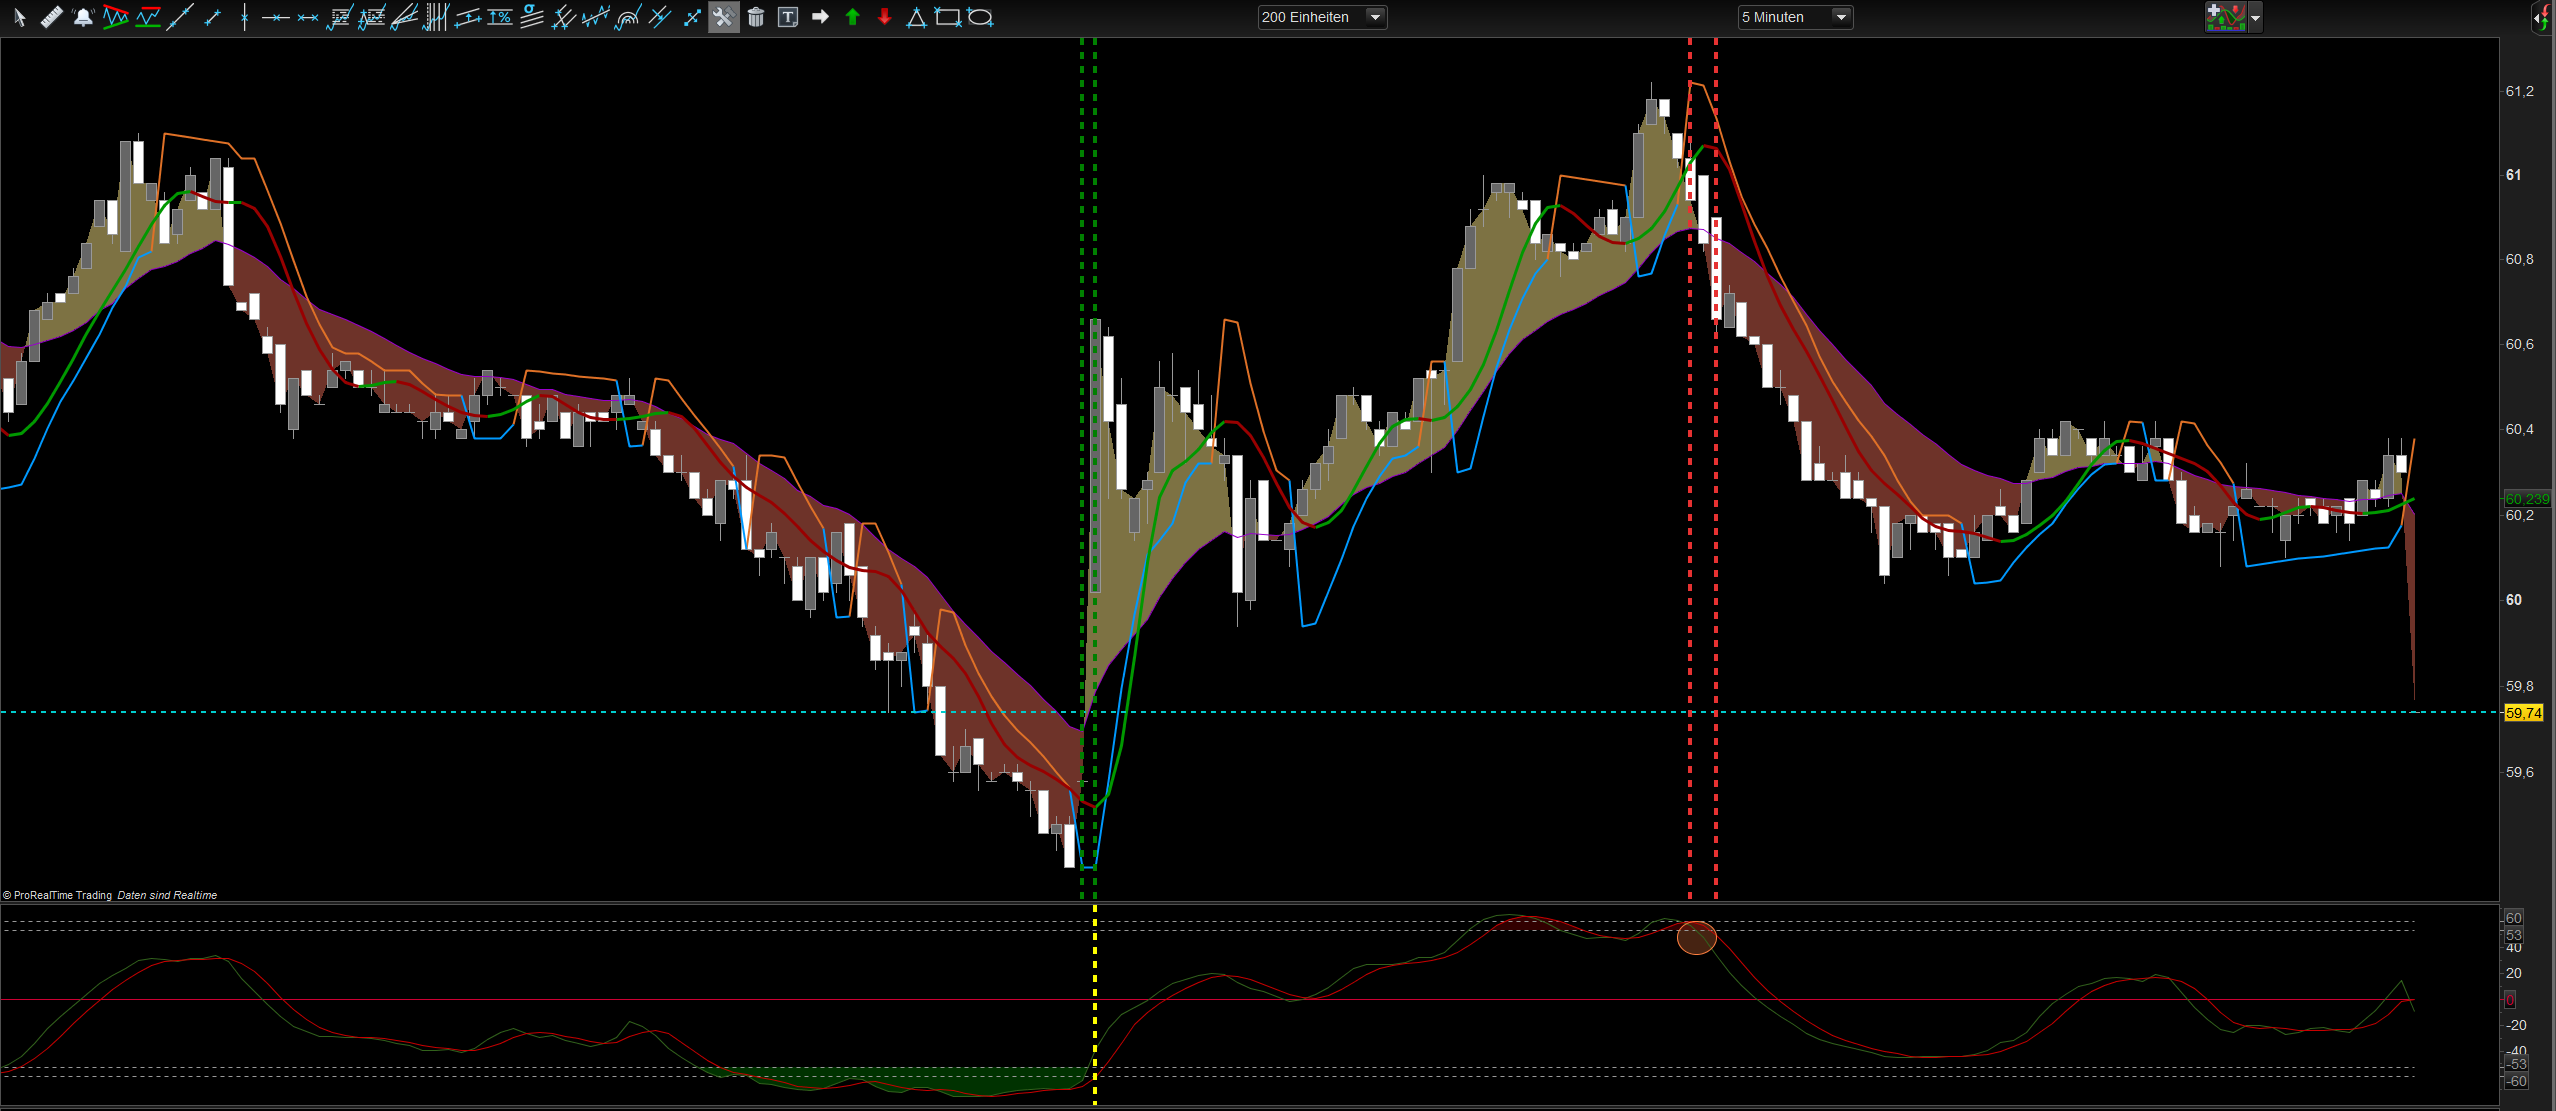The height and width of the screenshot is (1111, 2556).
Task: Expand the indicator button's dropdown arrow
Action: 2255,18
